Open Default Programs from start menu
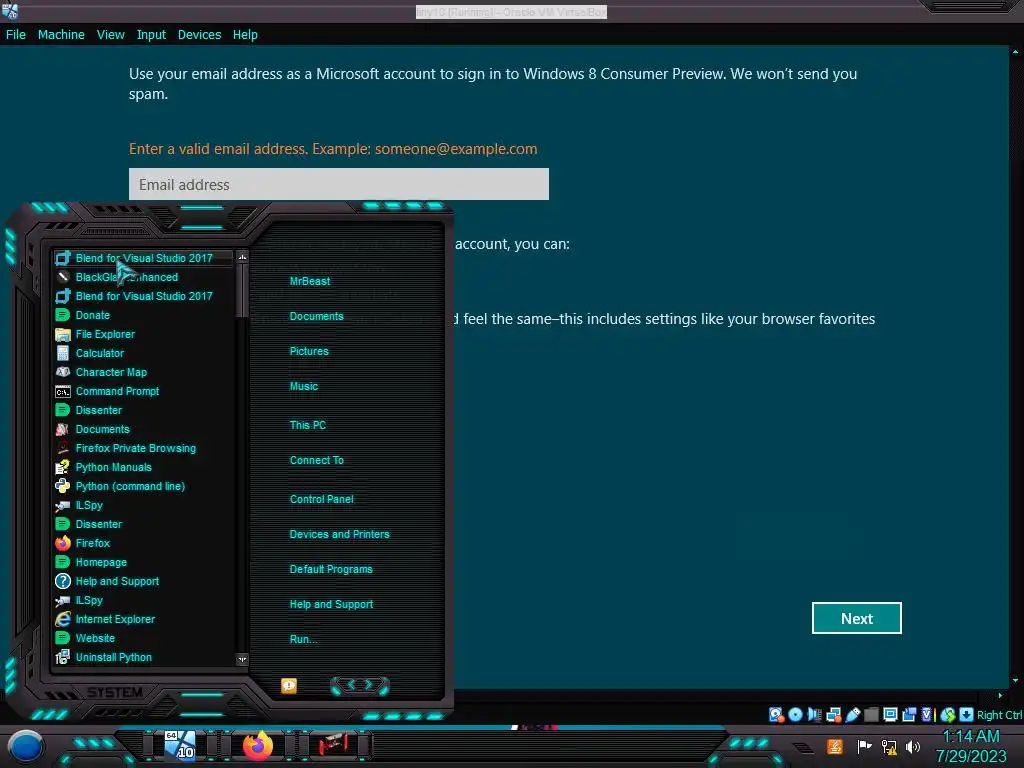The height and width of the screenshot is (768, 1024). 330,569
